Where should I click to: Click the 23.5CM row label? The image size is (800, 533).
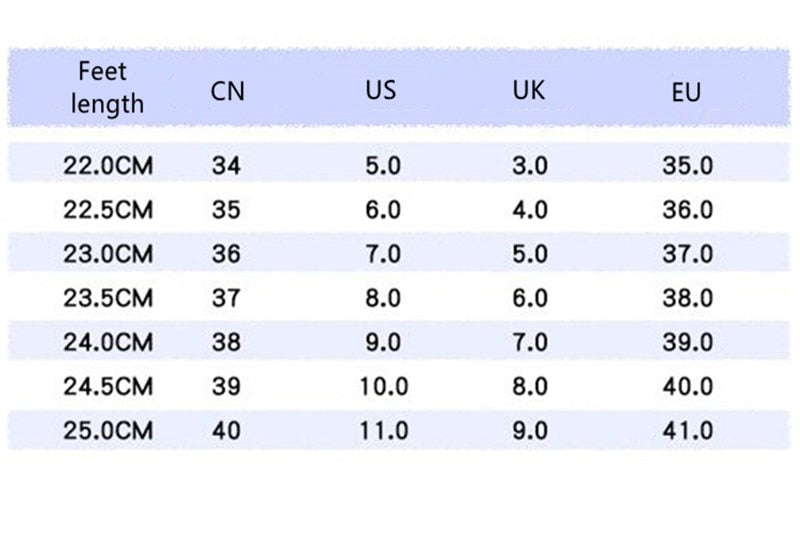108,298
